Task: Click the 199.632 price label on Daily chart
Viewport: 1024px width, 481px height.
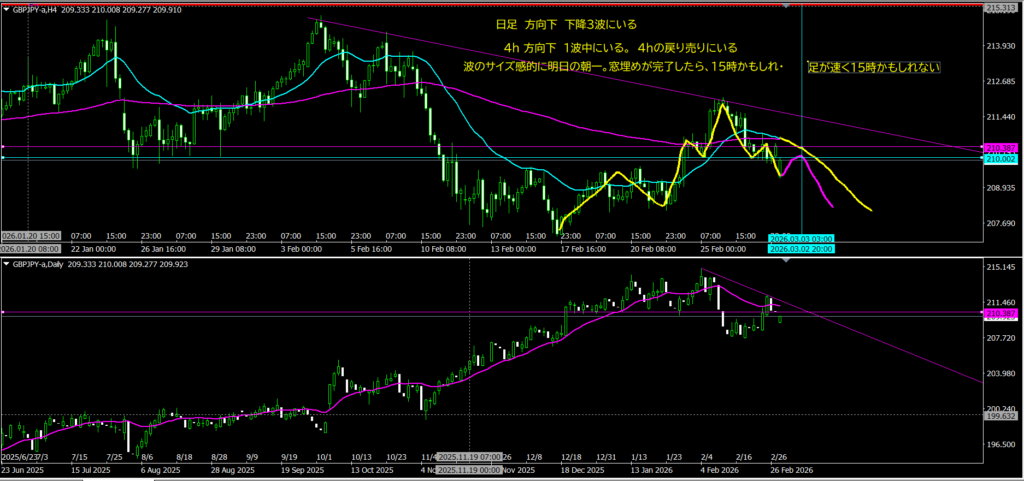Action: point(1001,417)
